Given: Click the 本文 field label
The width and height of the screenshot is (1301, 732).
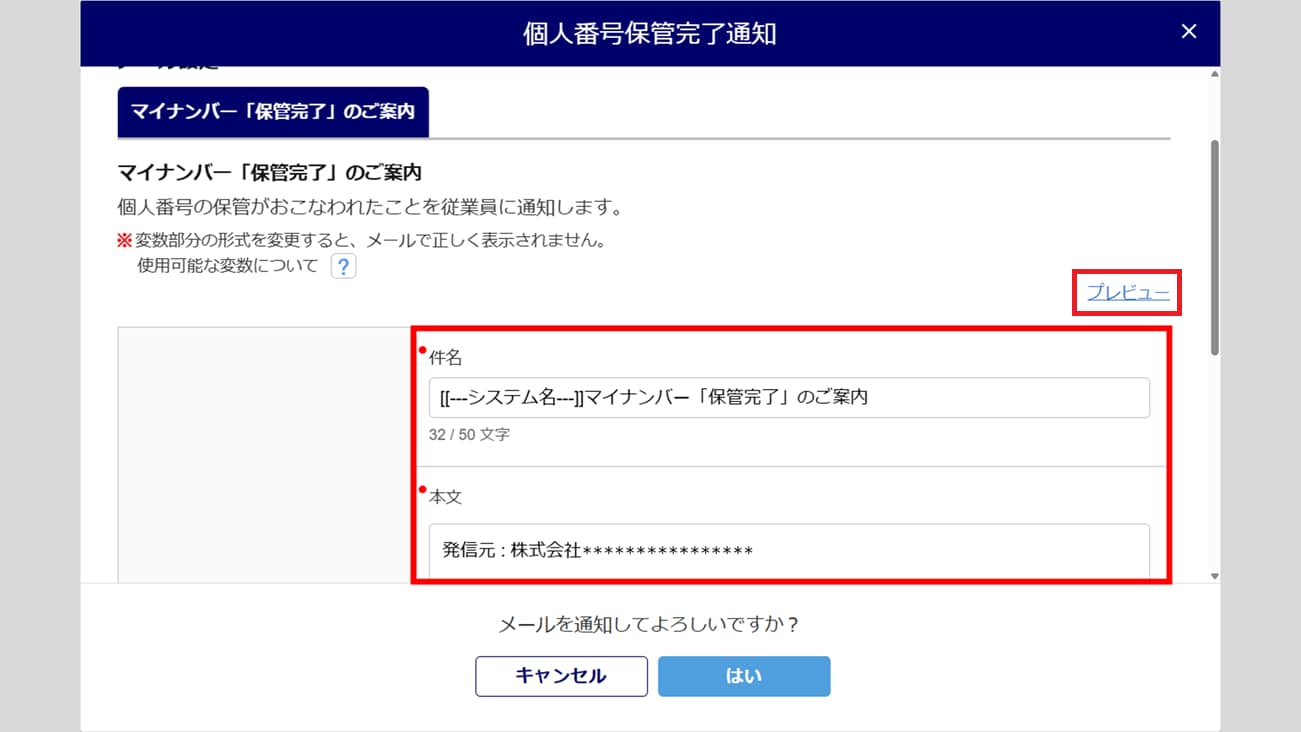Looking at the screenshot, I should click(445, 497).
